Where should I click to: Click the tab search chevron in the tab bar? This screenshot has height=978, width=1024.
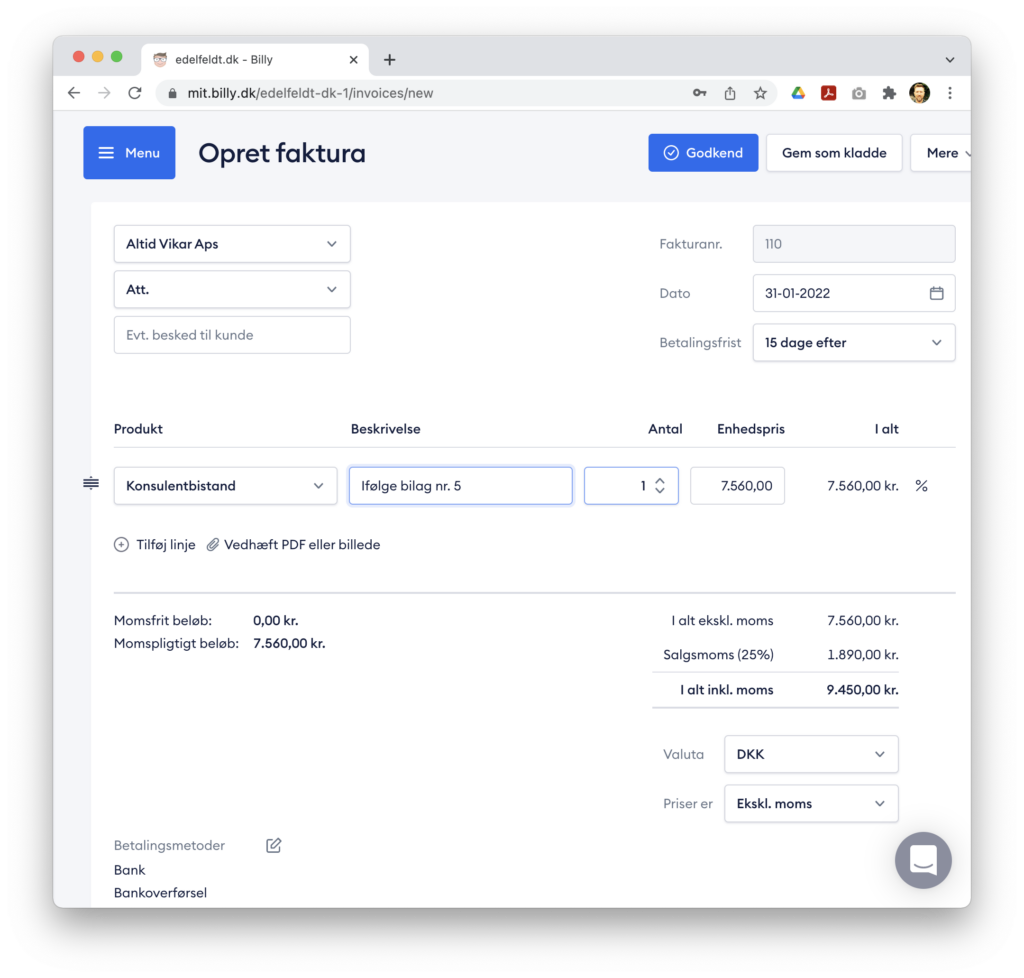tap(950, 60)
